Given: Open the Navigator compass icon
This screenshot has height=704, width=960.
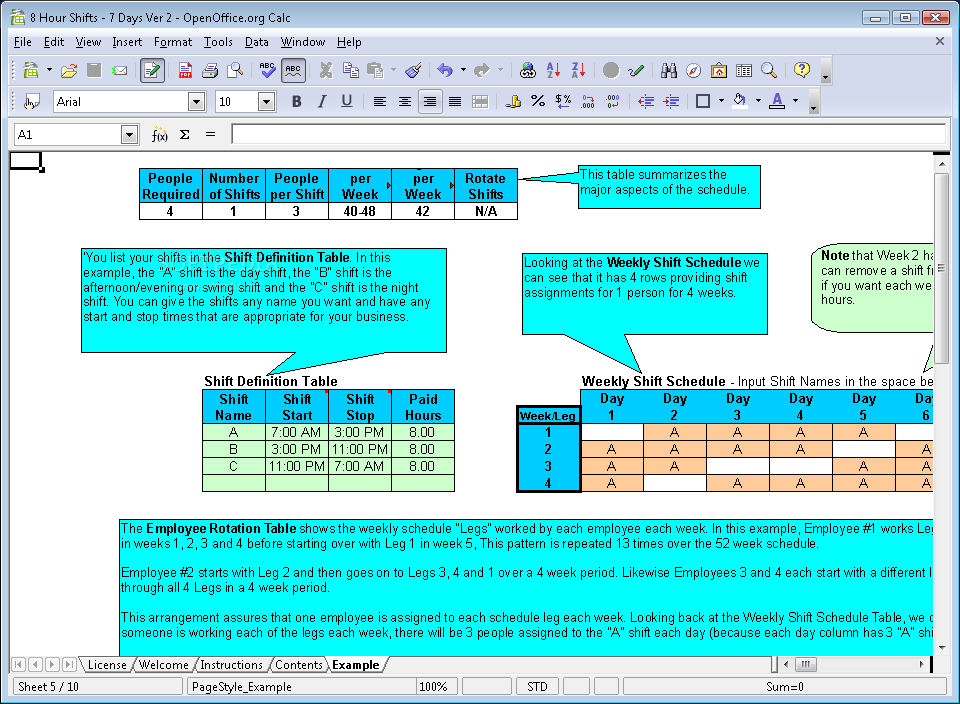Looking at the screenshot, I should [694, 70].
